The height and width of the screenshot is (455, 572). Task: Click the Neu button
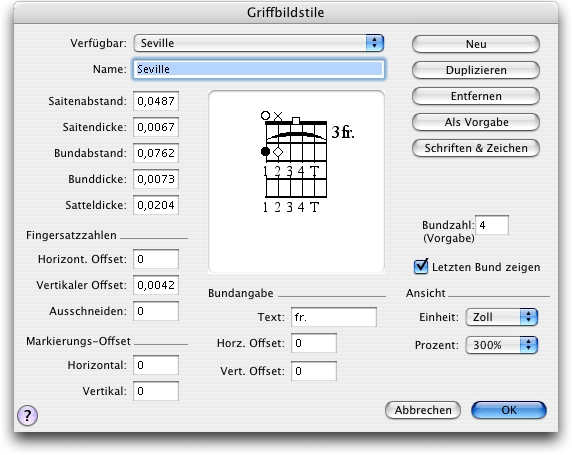coord(476,44)
